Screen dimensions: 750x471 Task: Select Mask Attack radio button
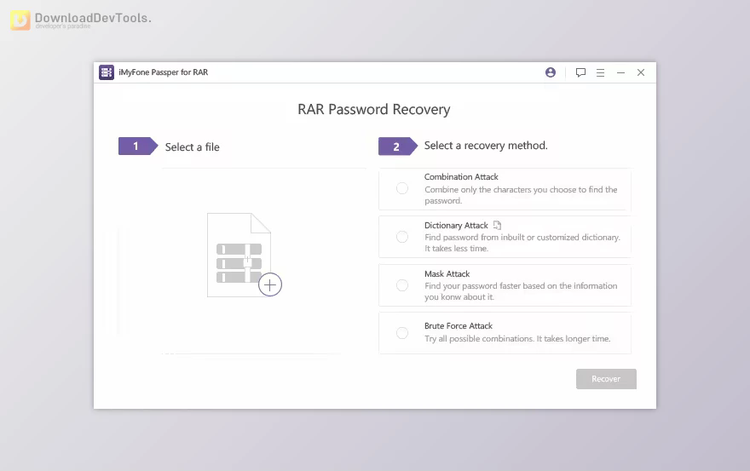point(402,285)
